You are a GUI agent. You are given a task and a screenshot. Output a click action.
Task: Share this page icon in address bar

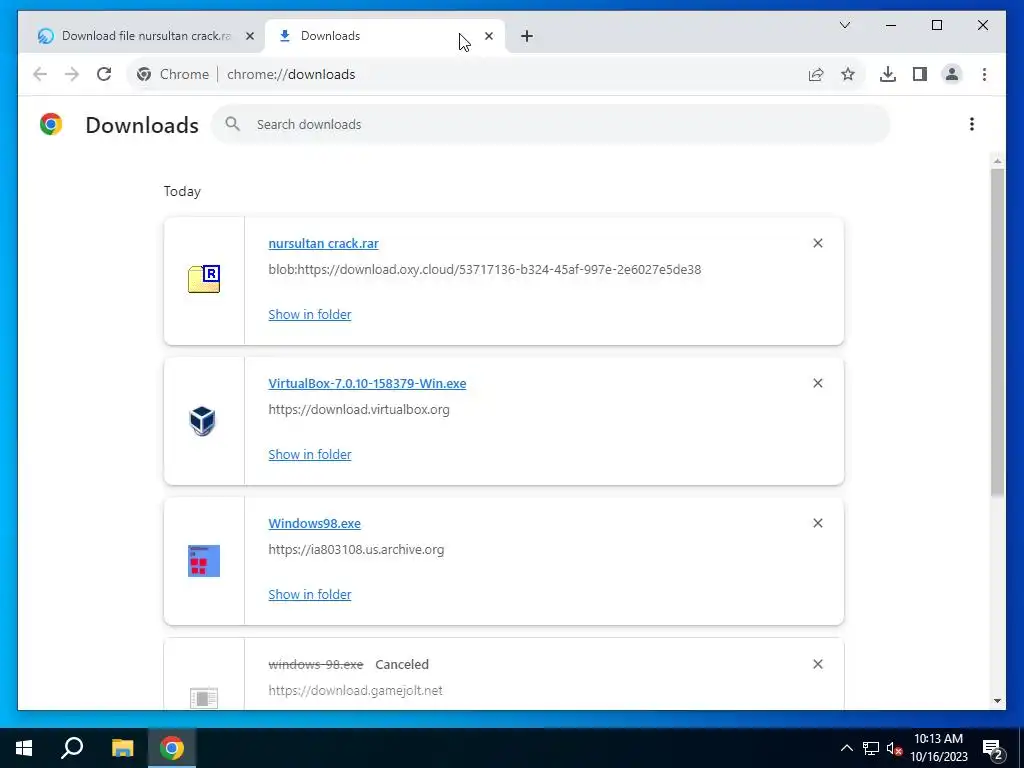(x=816, y=74)
